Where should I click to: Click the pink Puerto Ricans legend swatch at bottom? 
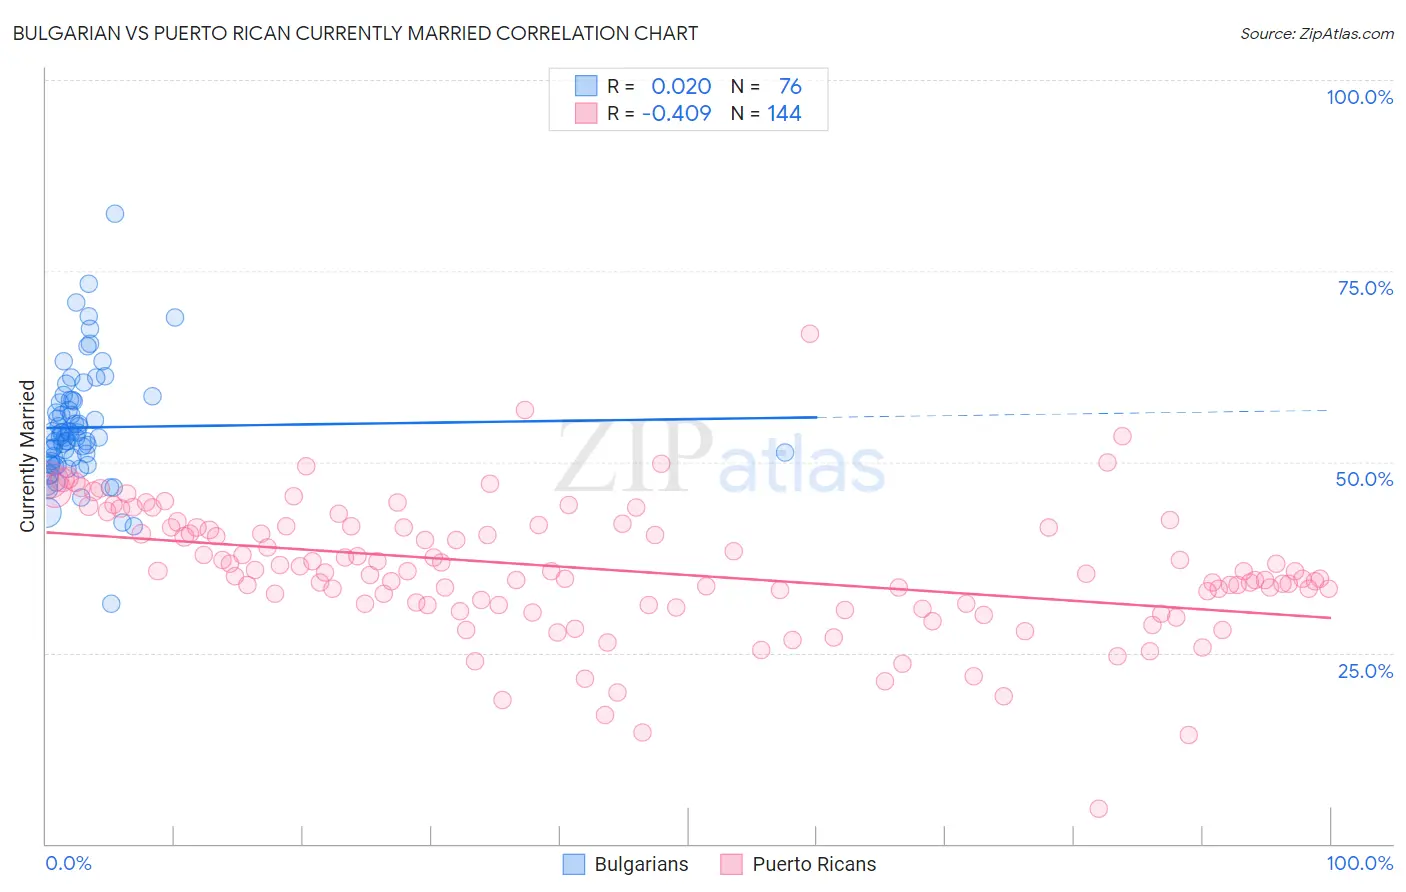(x=731, y=864)
